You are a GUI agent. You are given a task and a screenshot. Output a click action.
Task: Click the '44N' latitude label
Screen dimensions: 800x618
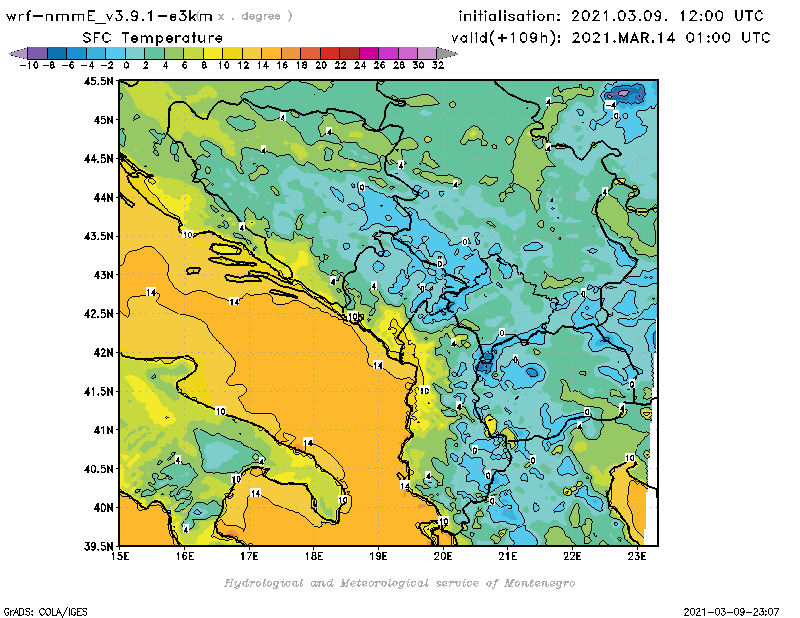click(x=103, y=197)
